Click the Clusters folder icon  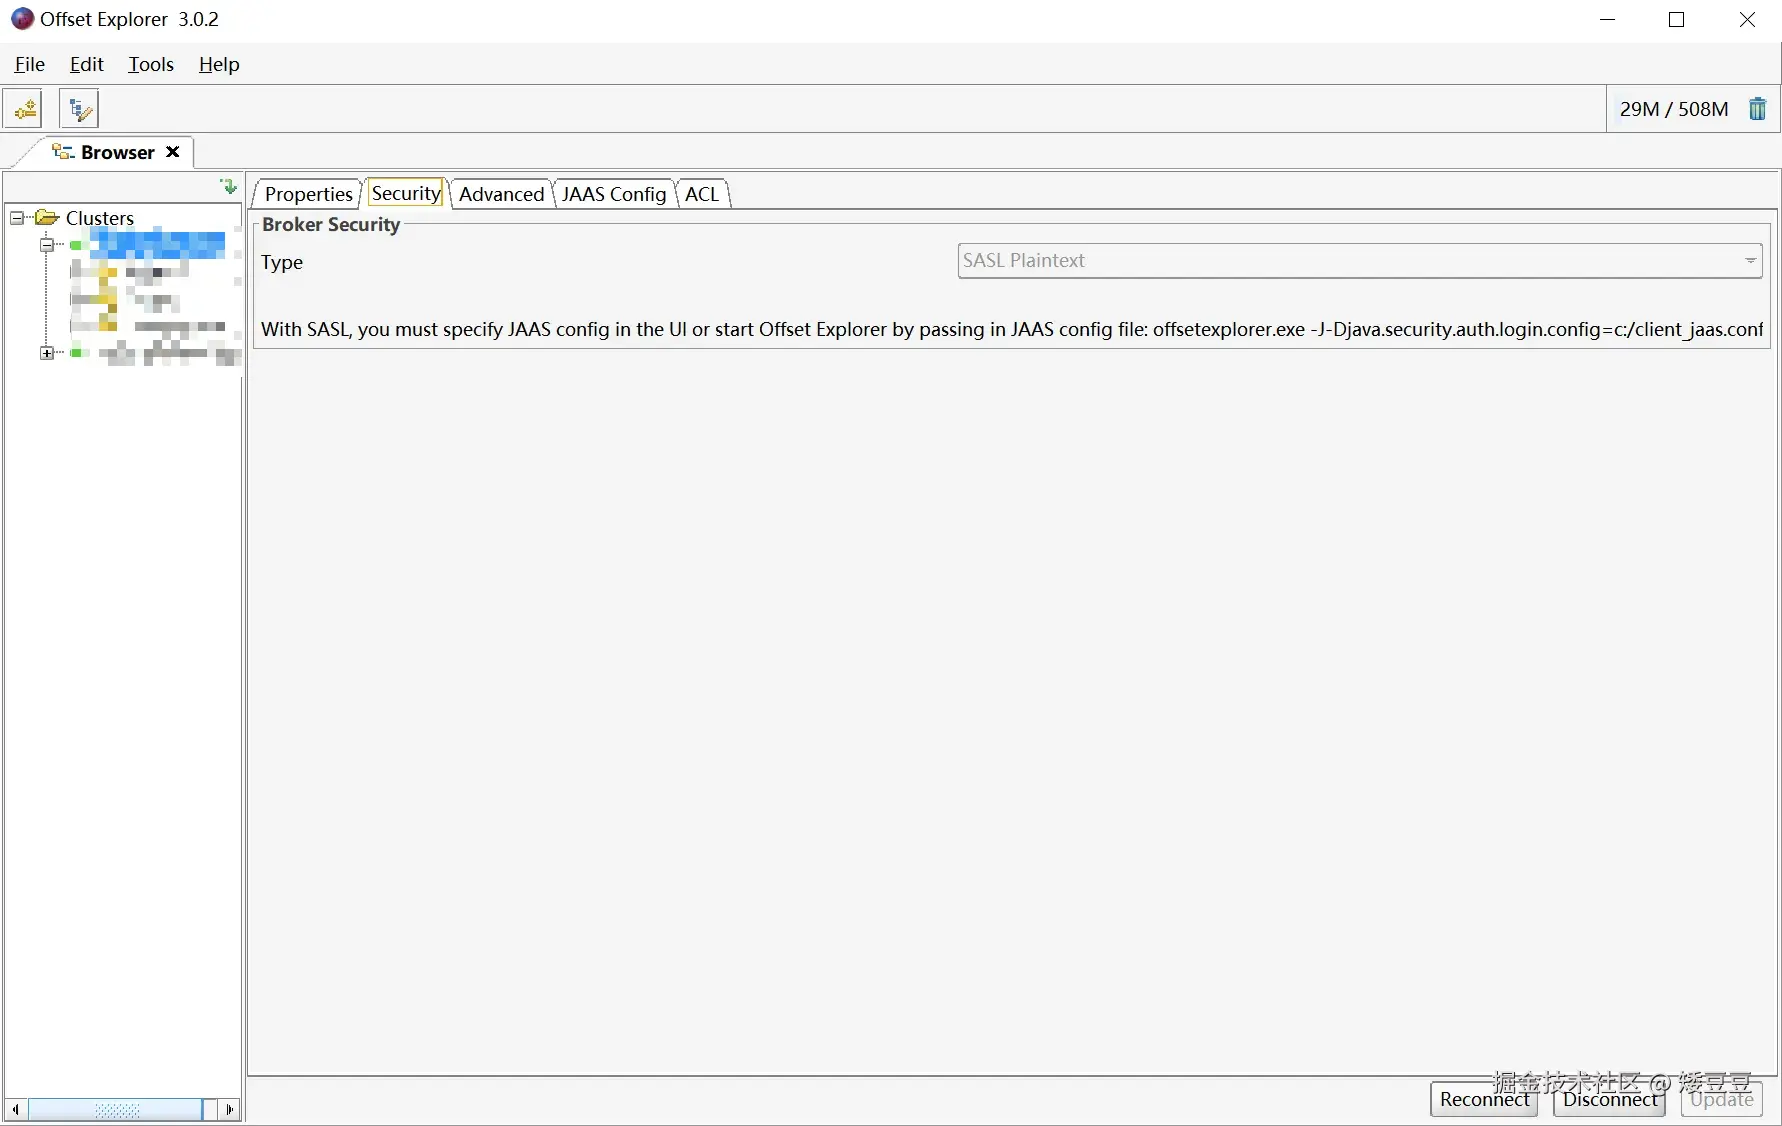pos(47,217)
